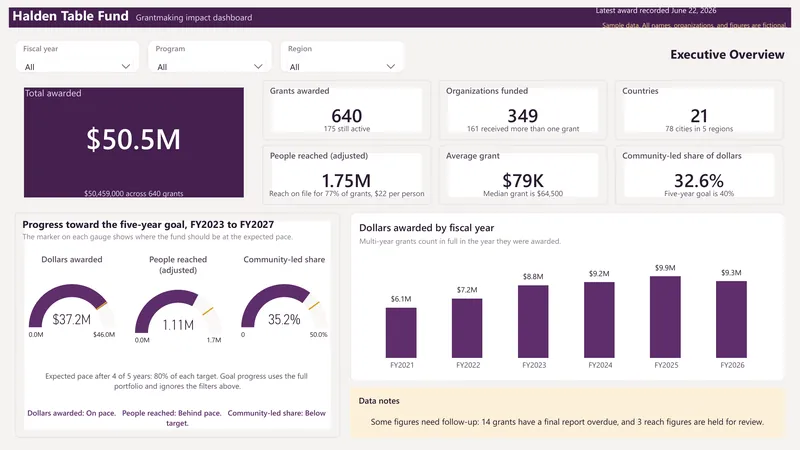Click the 50.0% gauge maximum label
This screenshot has width=800, height=450.
[318, 335]
